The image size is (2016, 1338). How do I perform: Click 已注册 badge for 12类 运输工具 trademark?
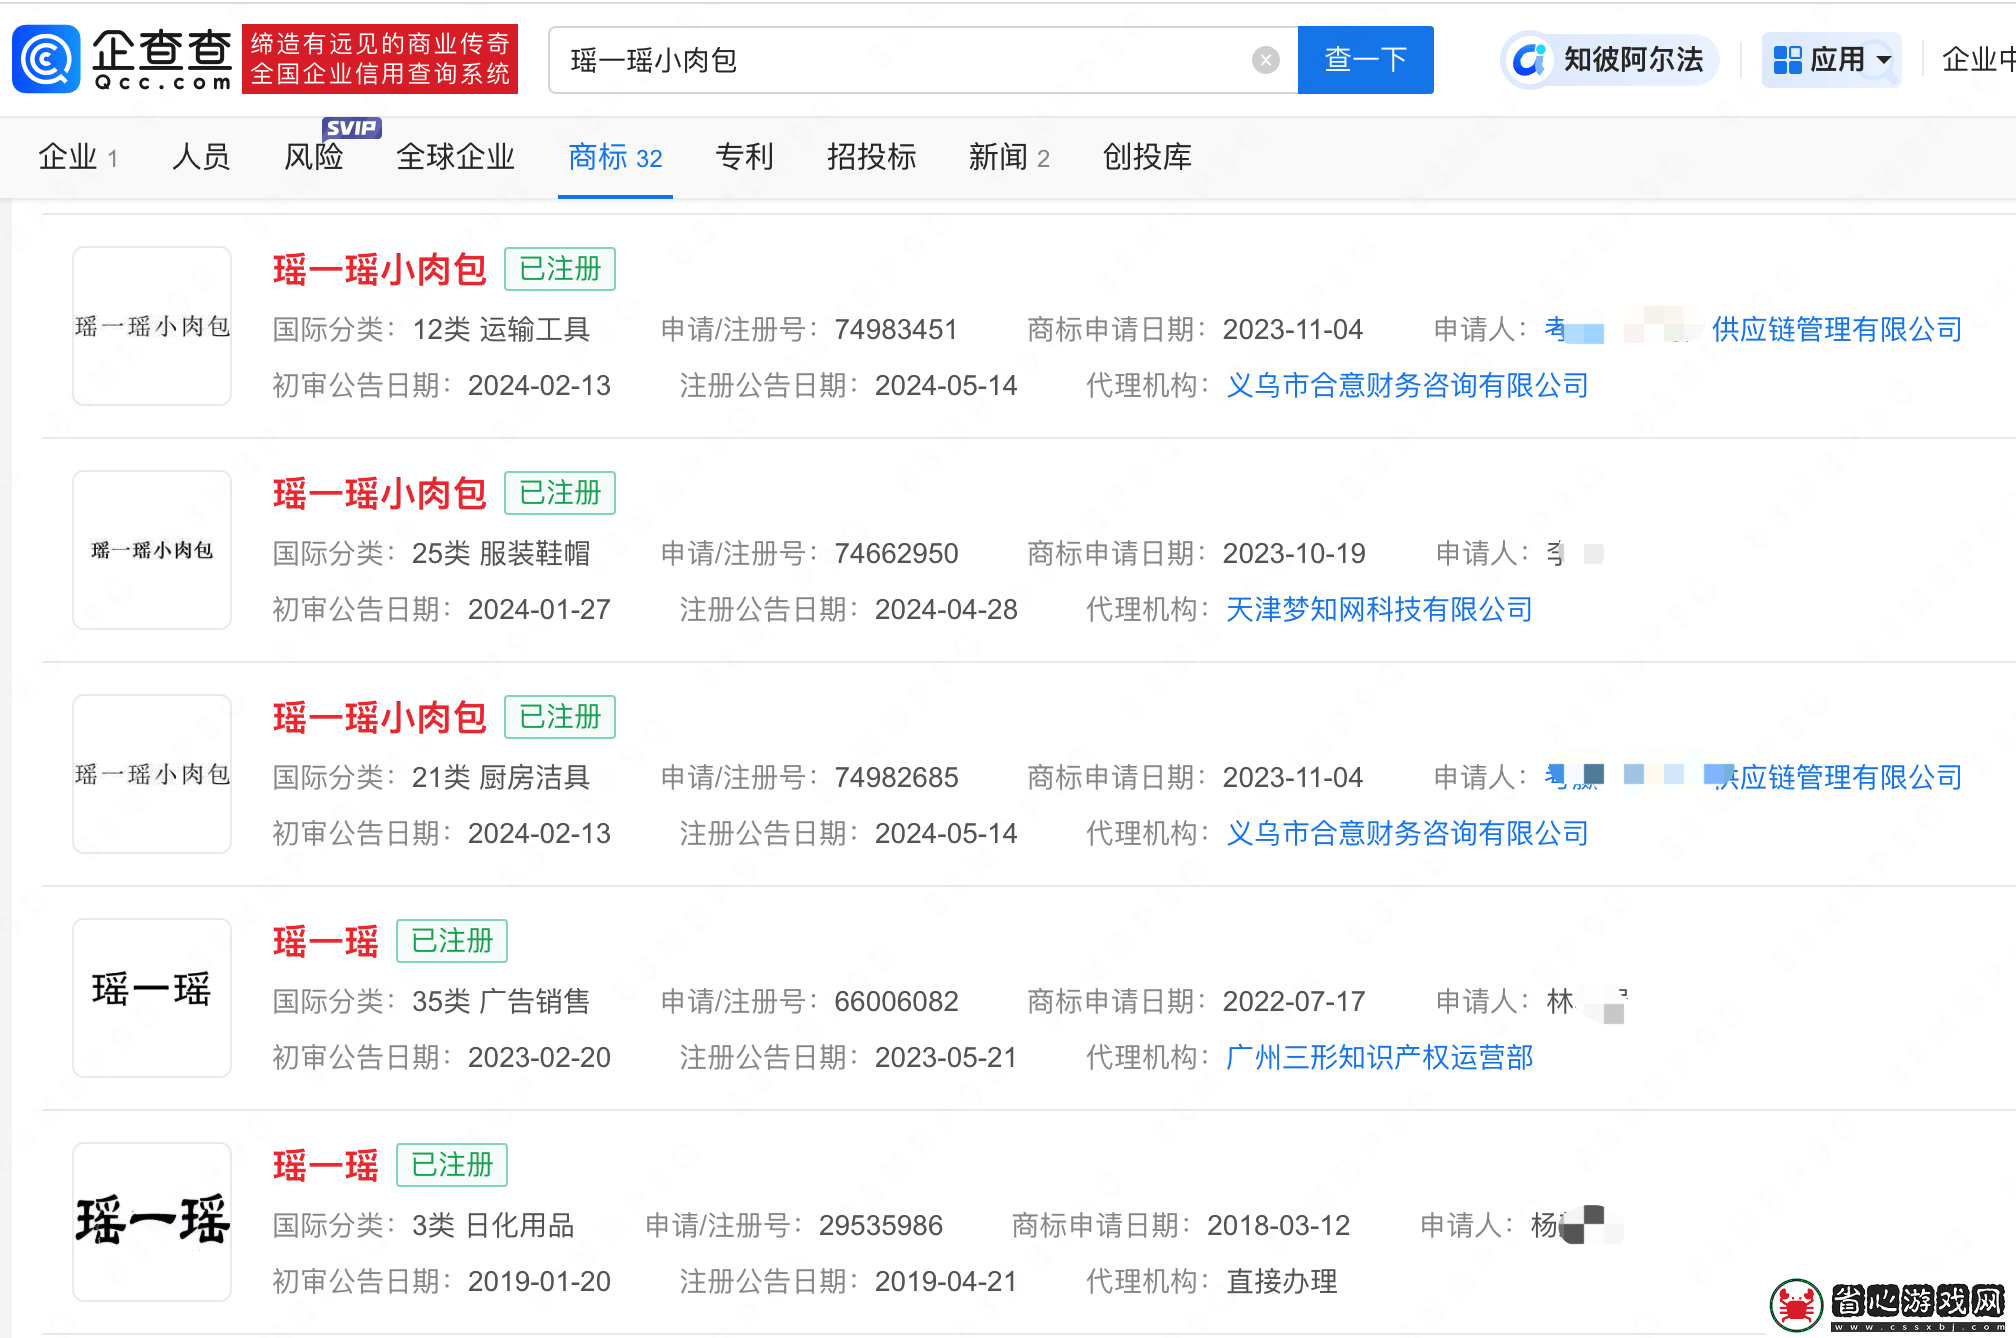pos(560,269)
